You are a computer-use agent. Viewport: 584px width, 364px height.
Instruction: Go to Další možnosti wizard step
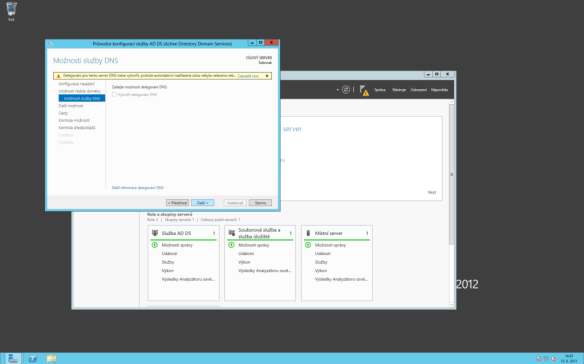pyautogui.click(x=71, y=106)
